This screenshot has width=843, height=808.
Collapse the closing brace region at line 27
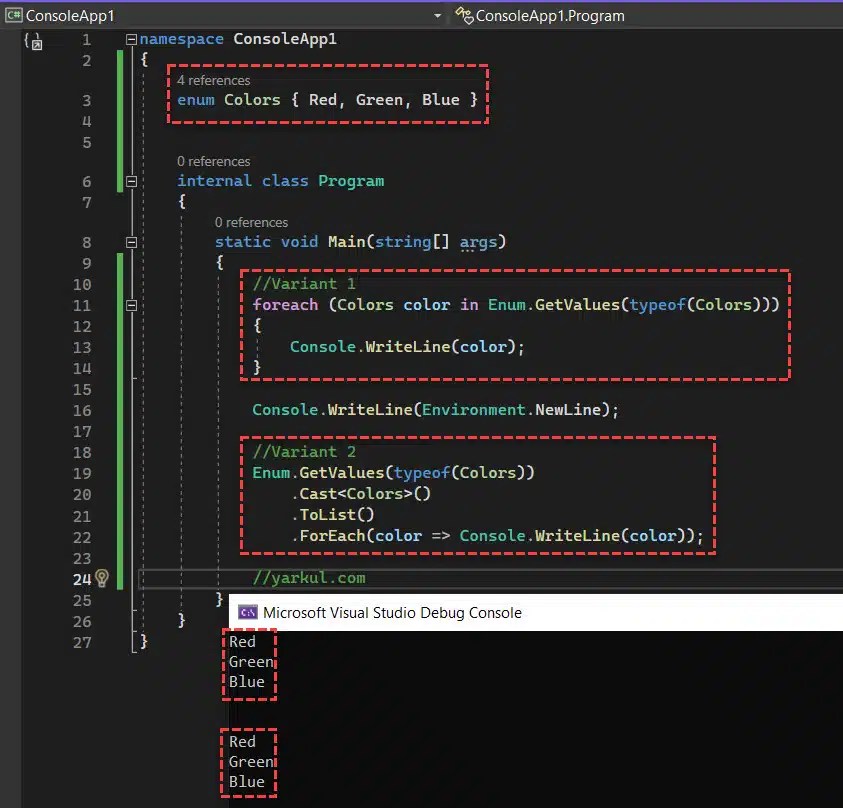131,642
